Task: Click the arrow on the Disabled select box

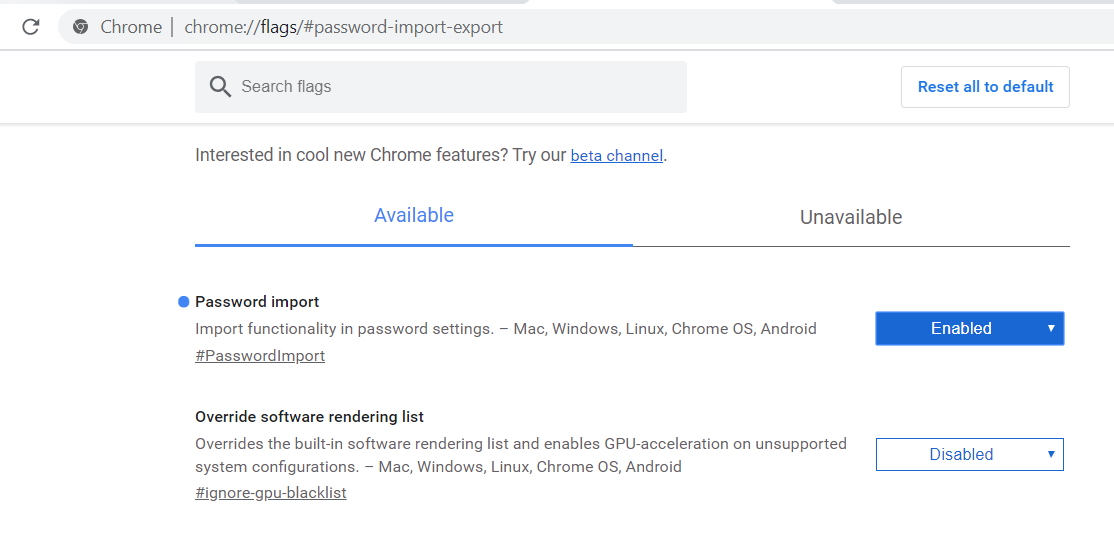Action: [x=1051, y=454]
